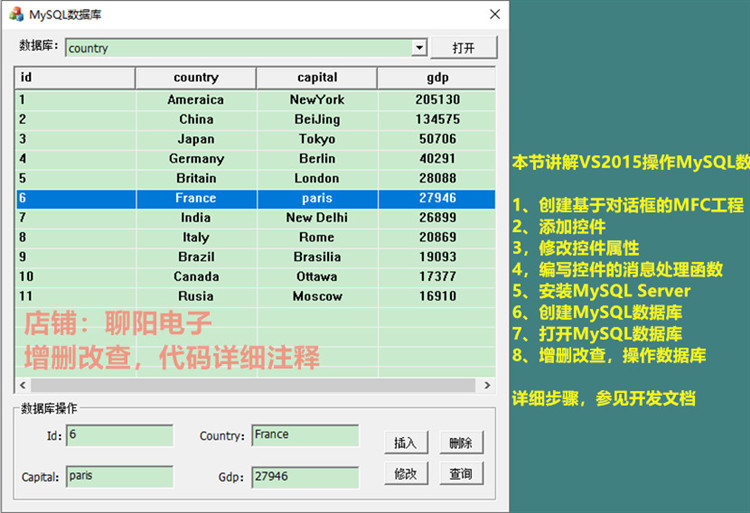The height and width of the screenshot is (513, 750).
Task: Click the gdp value 19093
Action: click(x=437, y=257)
